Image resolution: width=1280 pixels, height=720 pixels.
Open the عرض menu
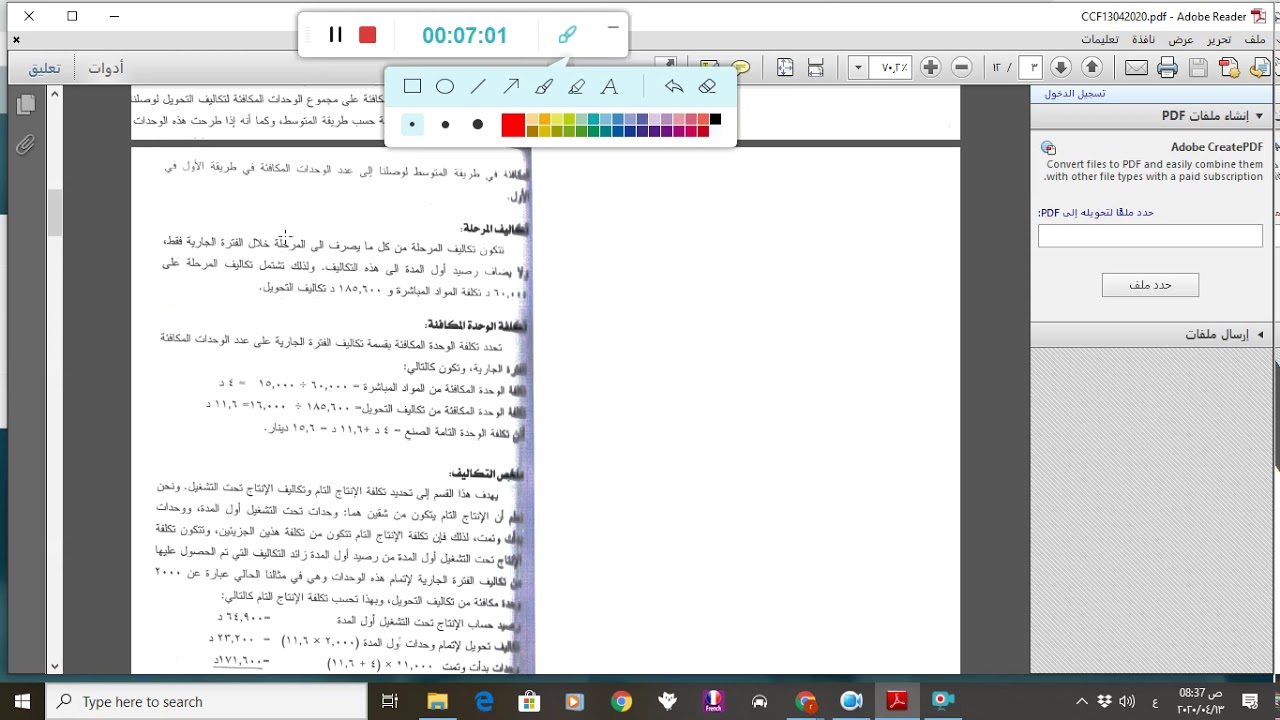pos(1181,40)
